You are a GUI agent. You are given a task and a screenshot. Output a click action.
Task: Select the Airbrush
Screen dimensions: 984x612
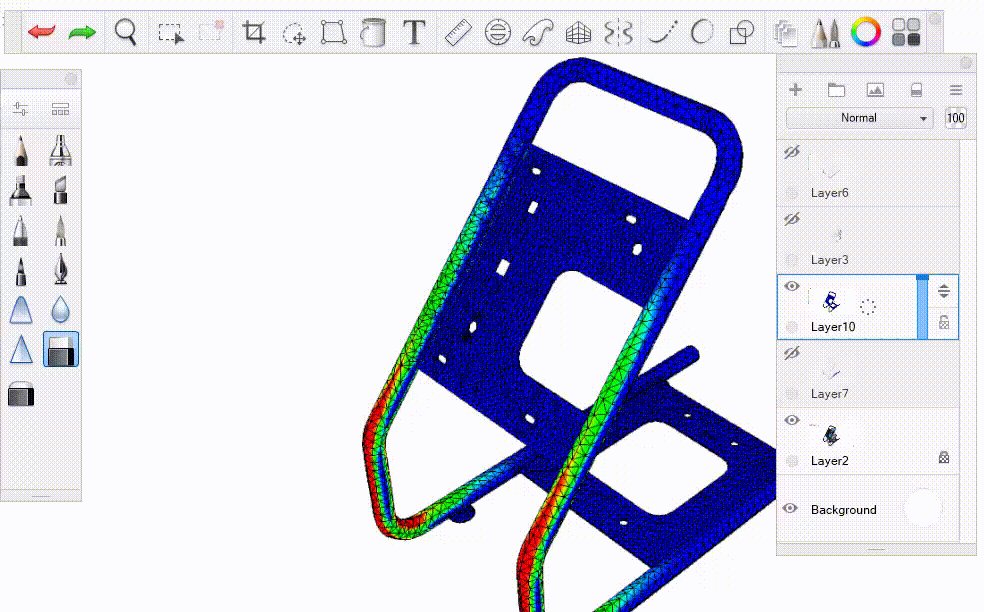pyautogui.click(x=60, y=150)
